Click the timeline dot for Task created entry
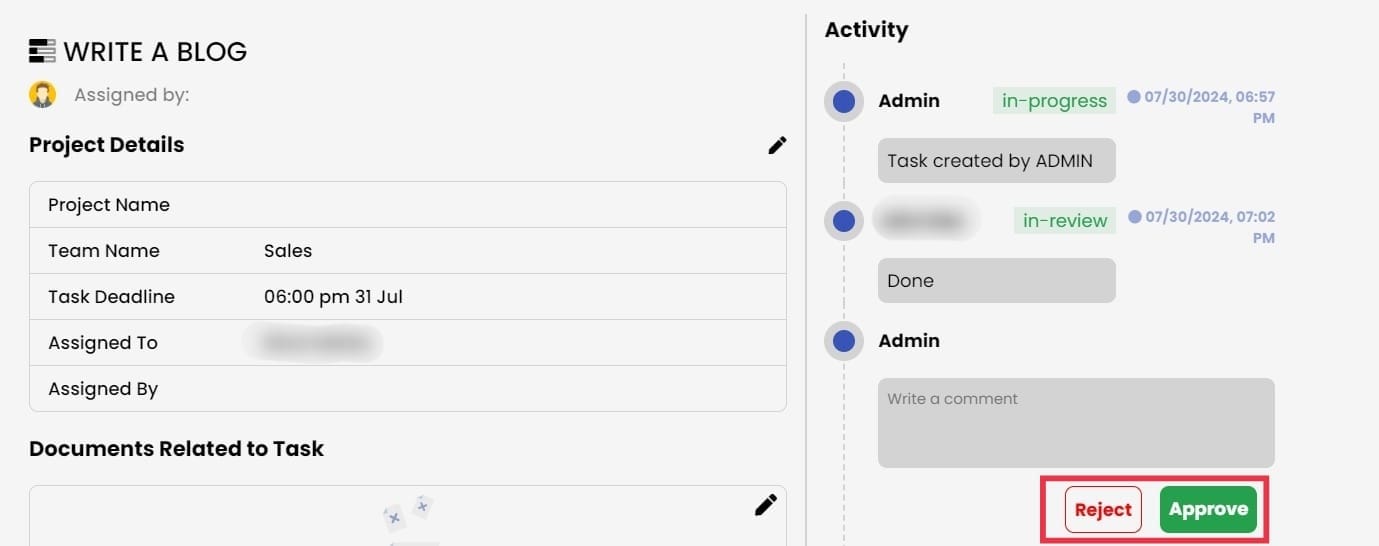Screen dimensions: 1379x546 tap(844, 101)
